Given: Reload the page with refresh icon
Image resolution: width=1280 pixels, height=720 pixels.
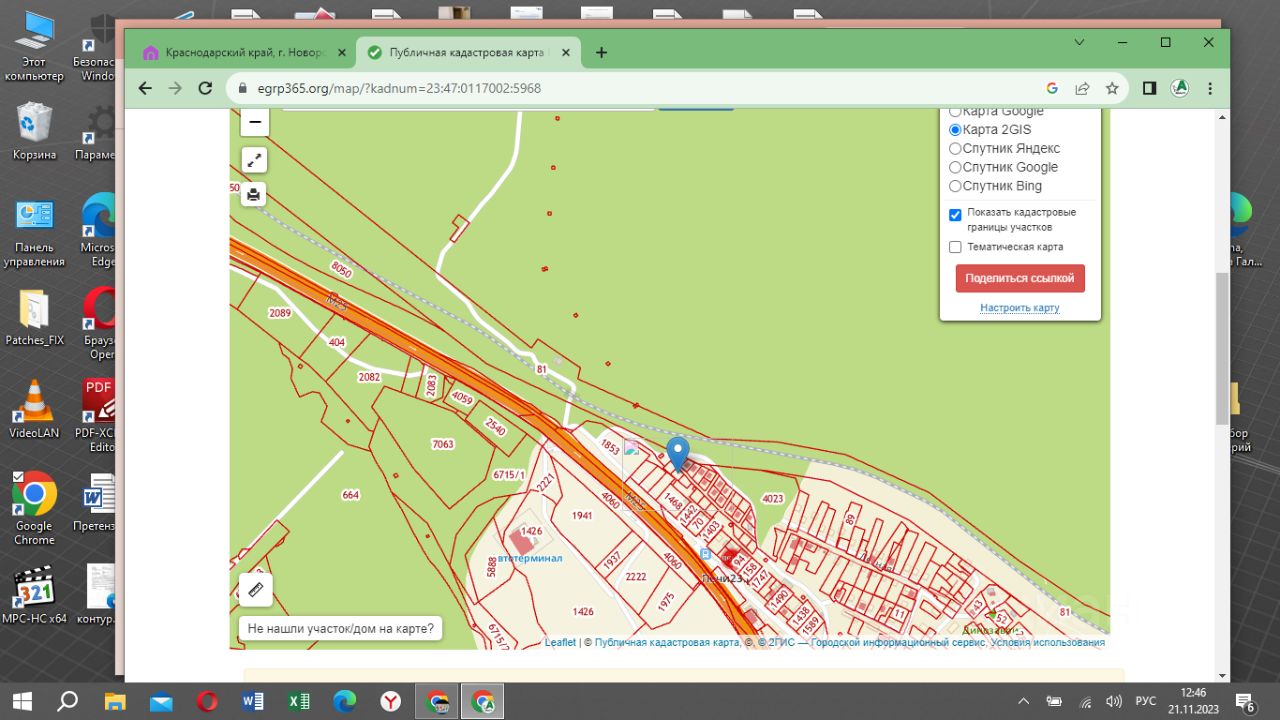Looking at the screenshot, I should pos(205,88).
